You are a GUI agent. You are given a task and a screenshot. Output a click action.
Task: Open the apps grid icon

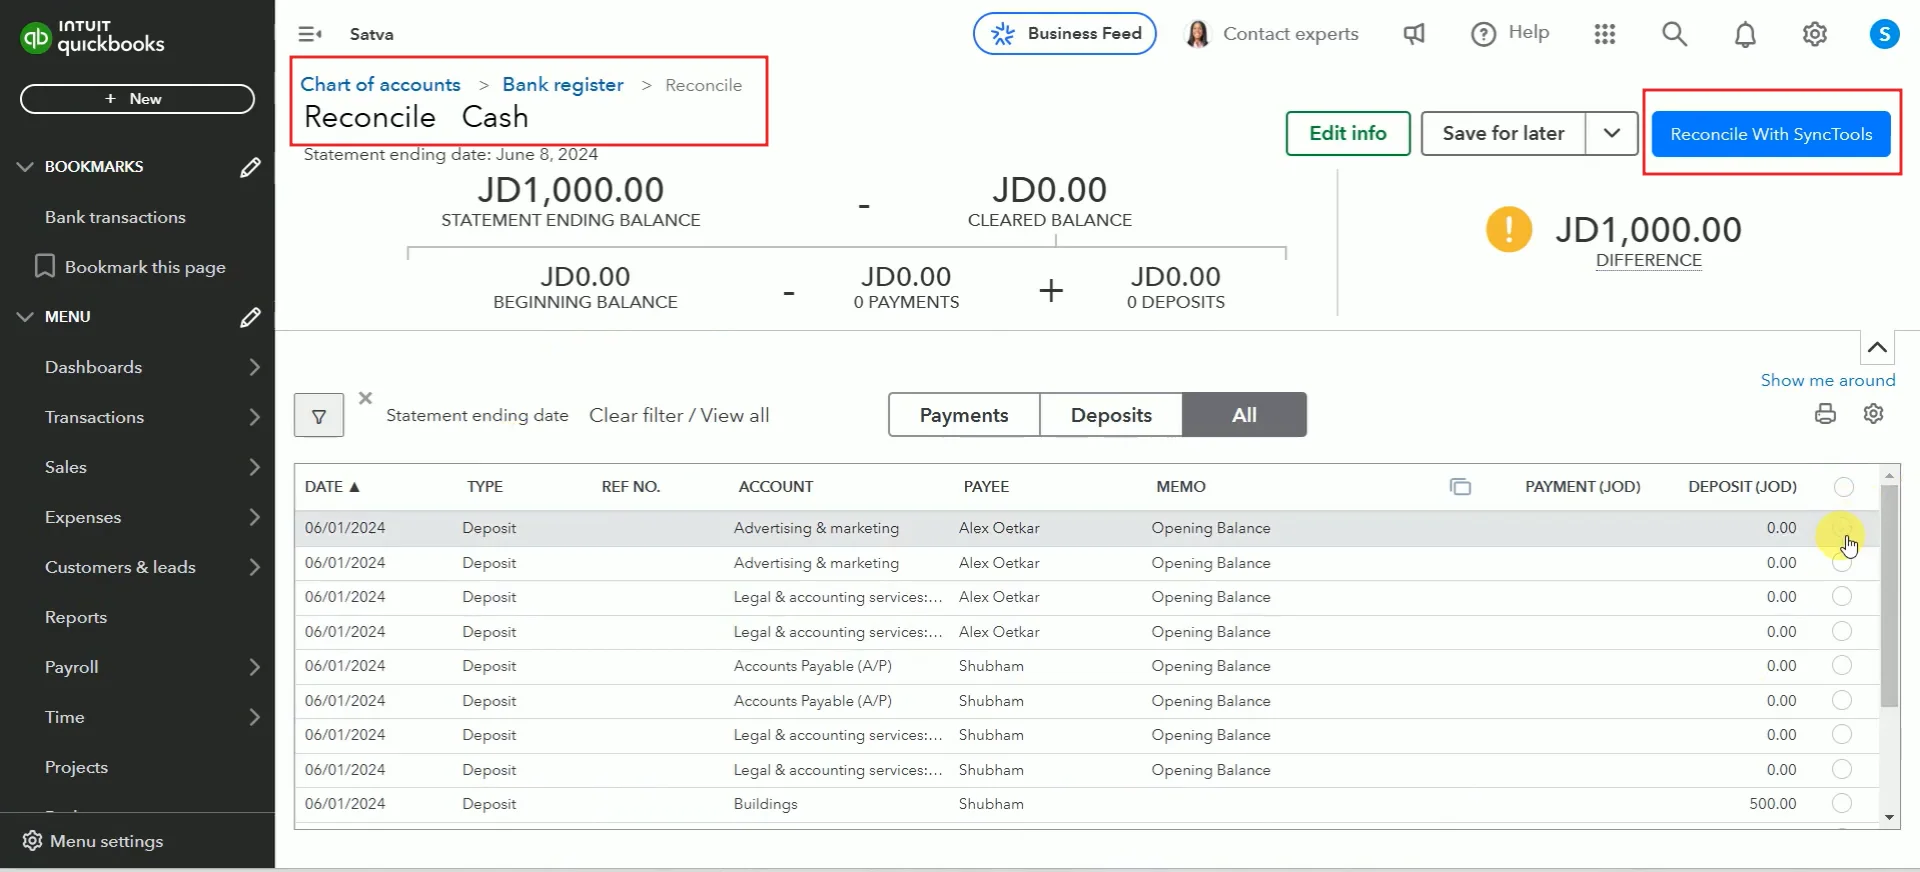click(x=1605, y=35)
